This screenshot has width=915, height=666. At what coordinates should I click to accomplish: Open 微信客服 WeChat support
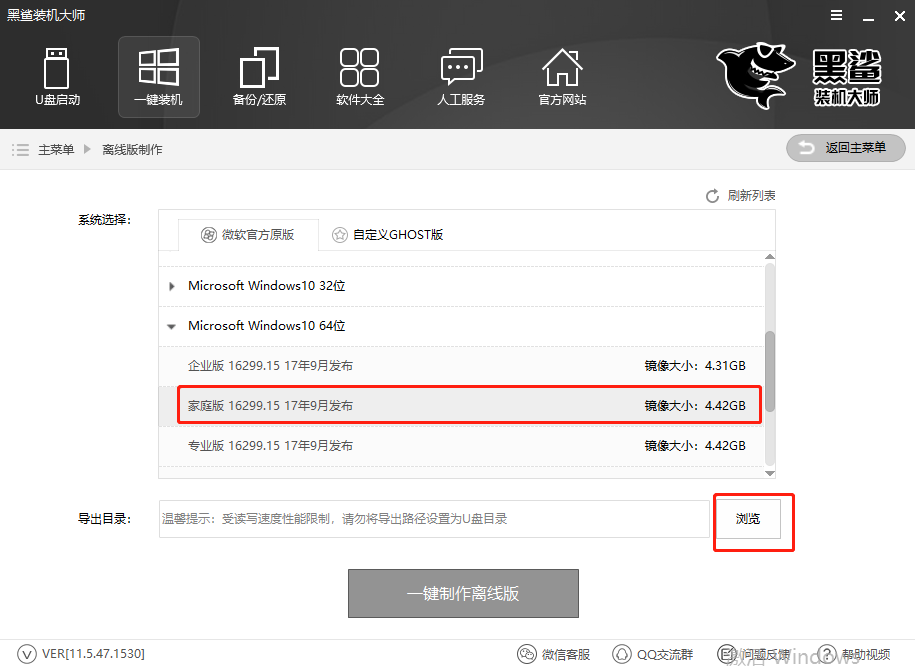point(554,654)
